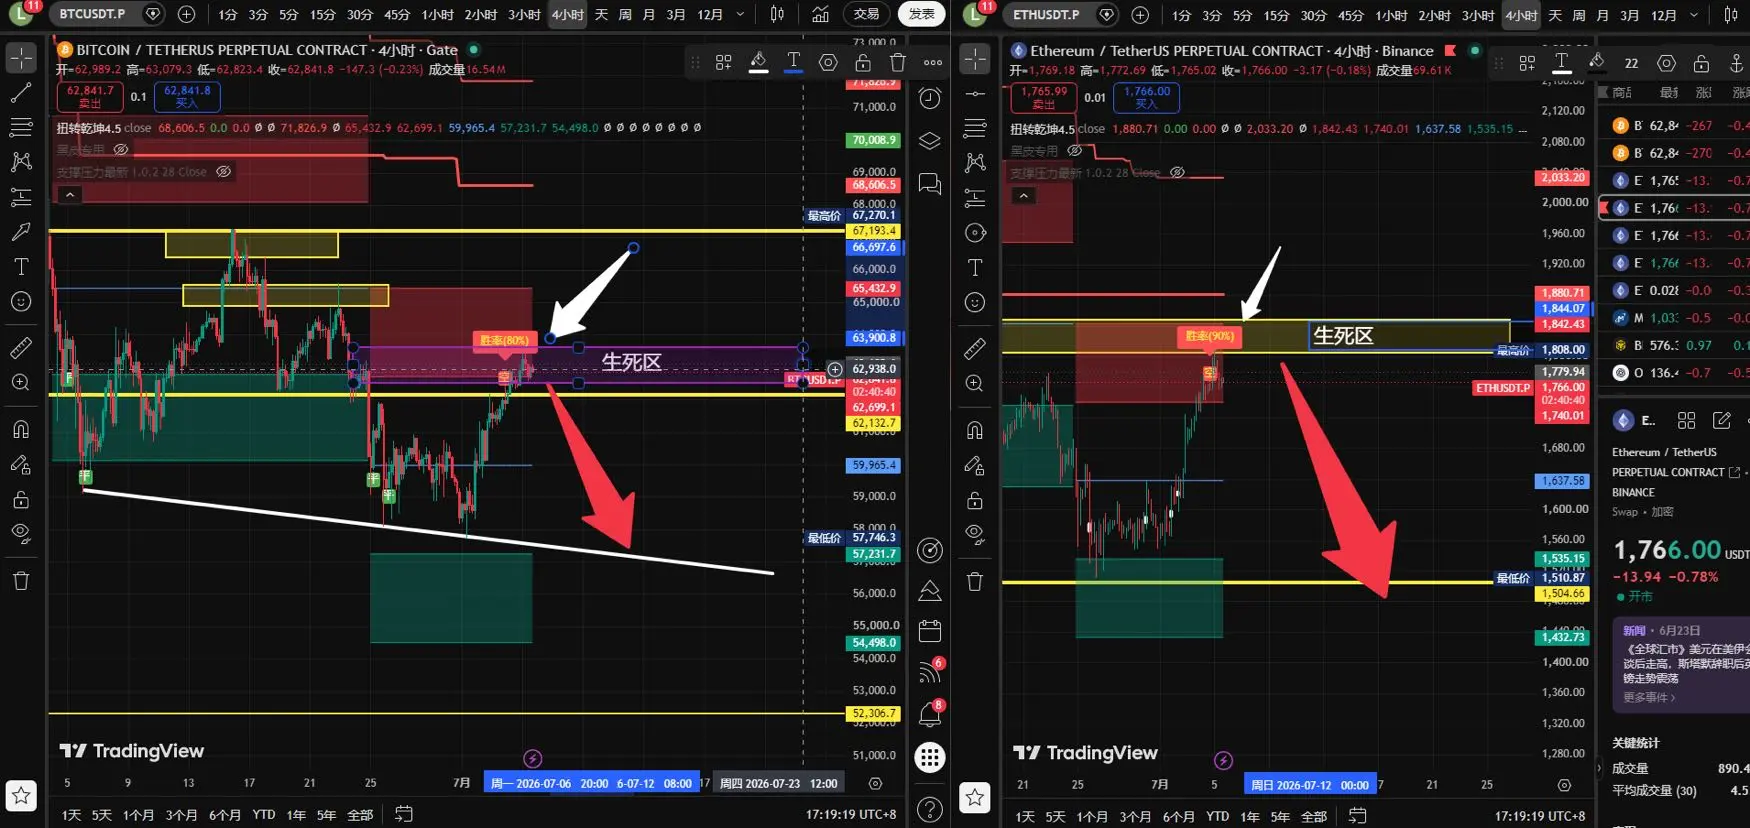The width and height of the screenshot is (1750, 828).
Task: Open pattern tools in BTC chart sidebar
Action: [21, 162]
